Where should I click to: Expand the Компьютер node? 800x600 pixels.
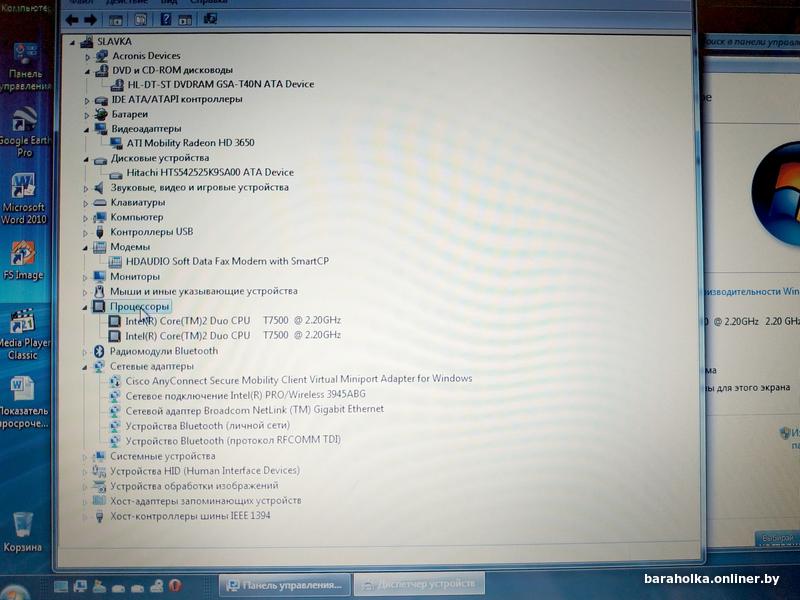(86, 218)
